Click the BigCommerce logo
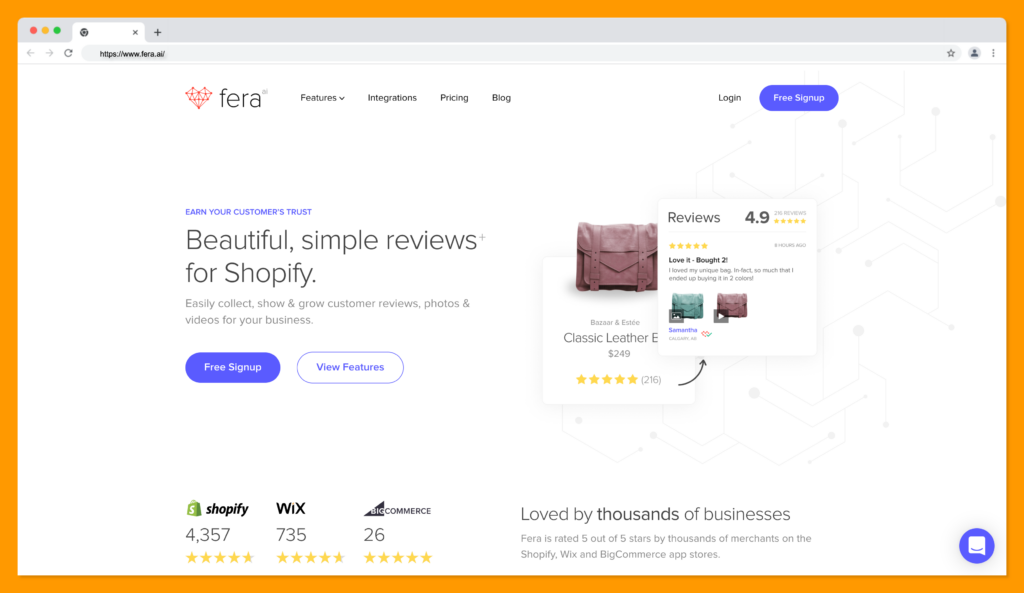 point(397,509)
